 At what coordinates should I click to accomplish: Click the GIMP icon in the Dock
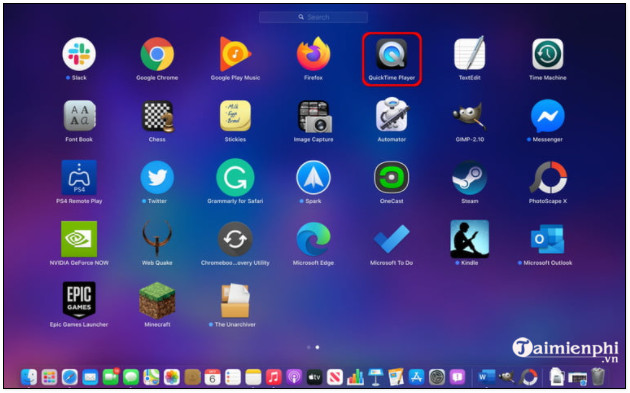click(x=507, y=377)
